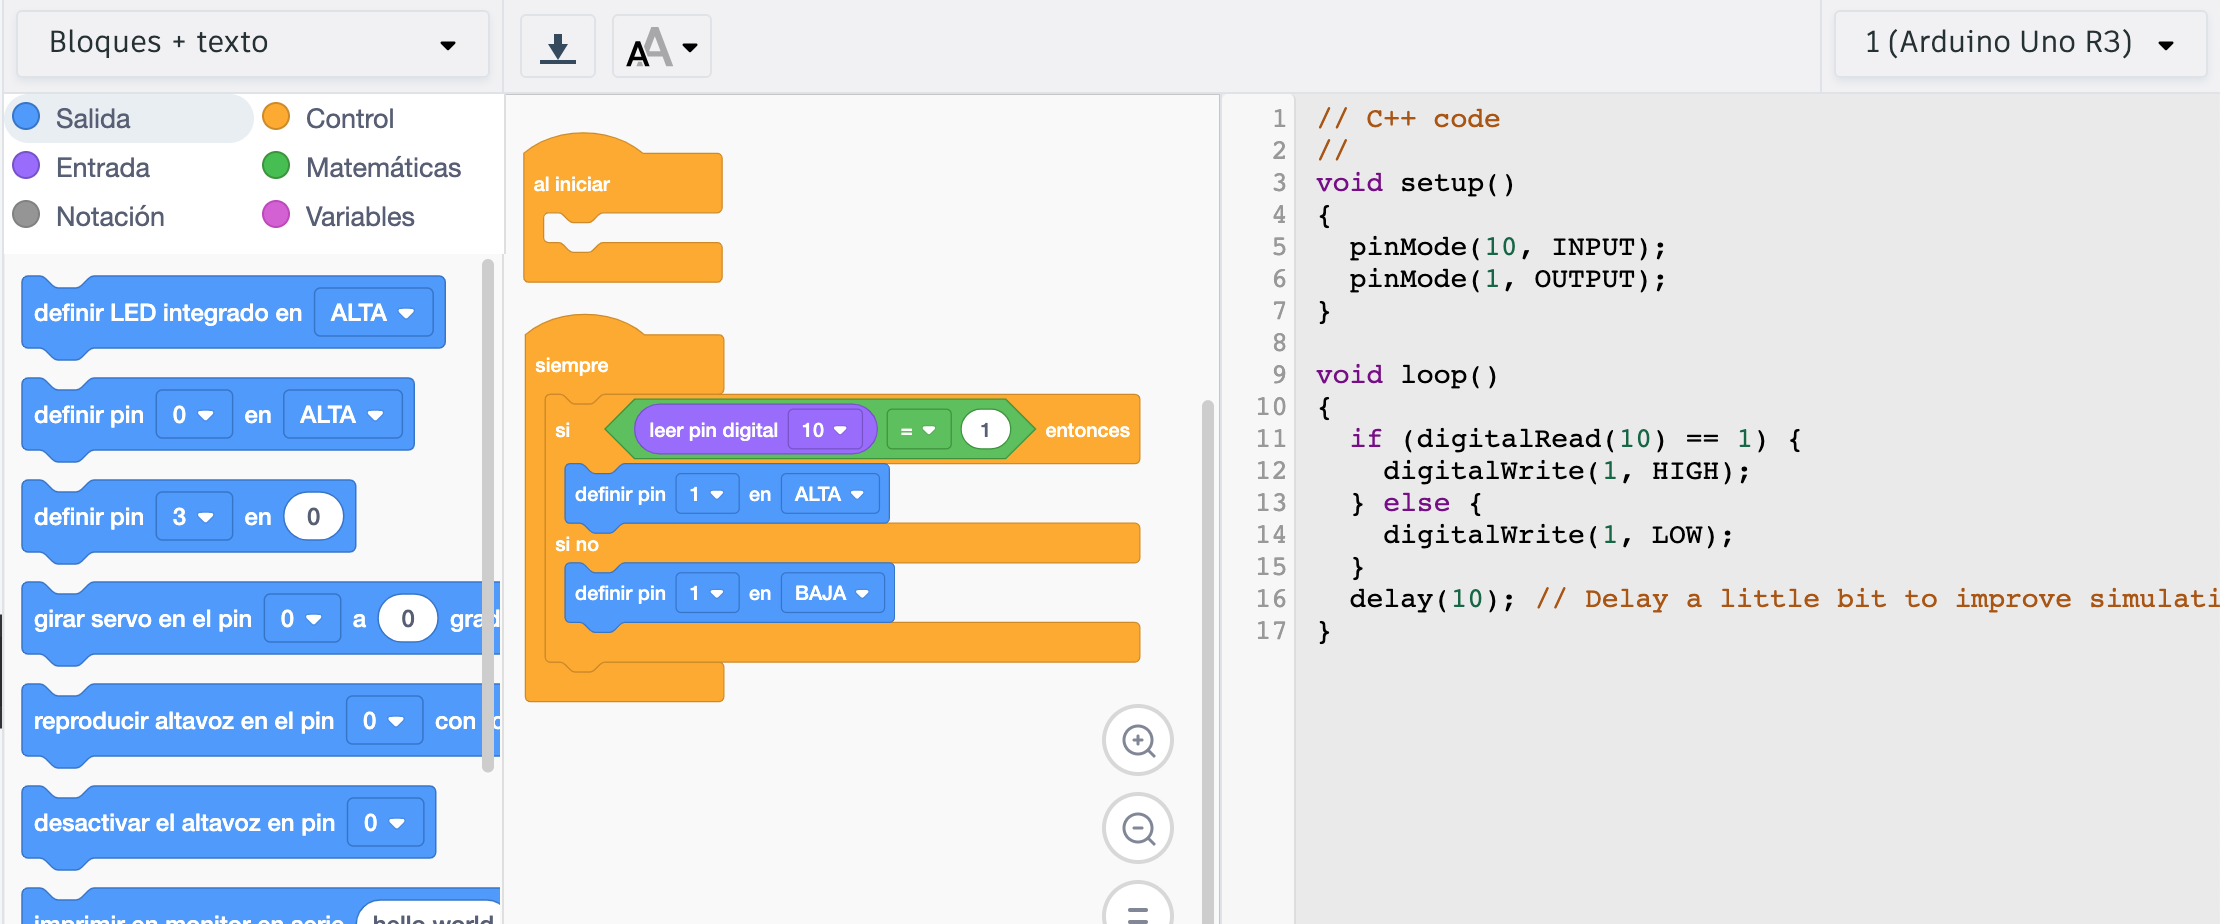The height and width of the screenshot is (924, 2220).
Task: Open the font size menu
Action: tap(661, 47)
